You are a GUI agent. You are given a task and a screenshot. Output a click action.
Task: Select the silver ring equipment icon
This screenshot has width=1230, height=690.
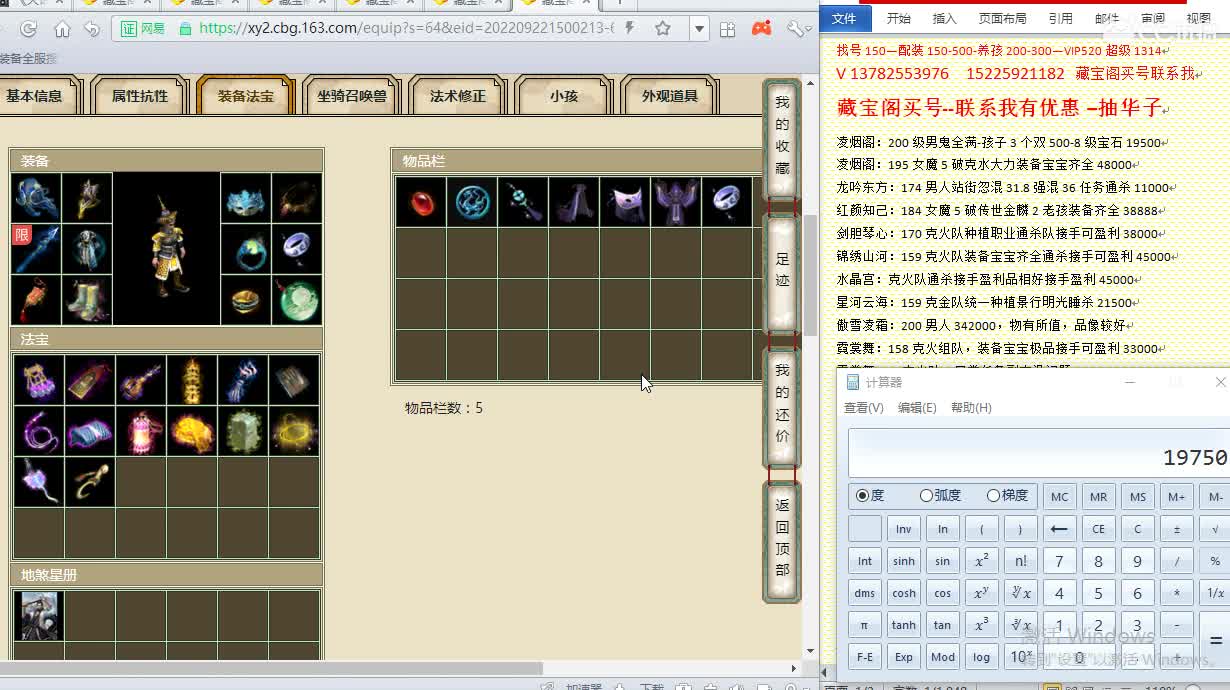click(x=296, y=249)
